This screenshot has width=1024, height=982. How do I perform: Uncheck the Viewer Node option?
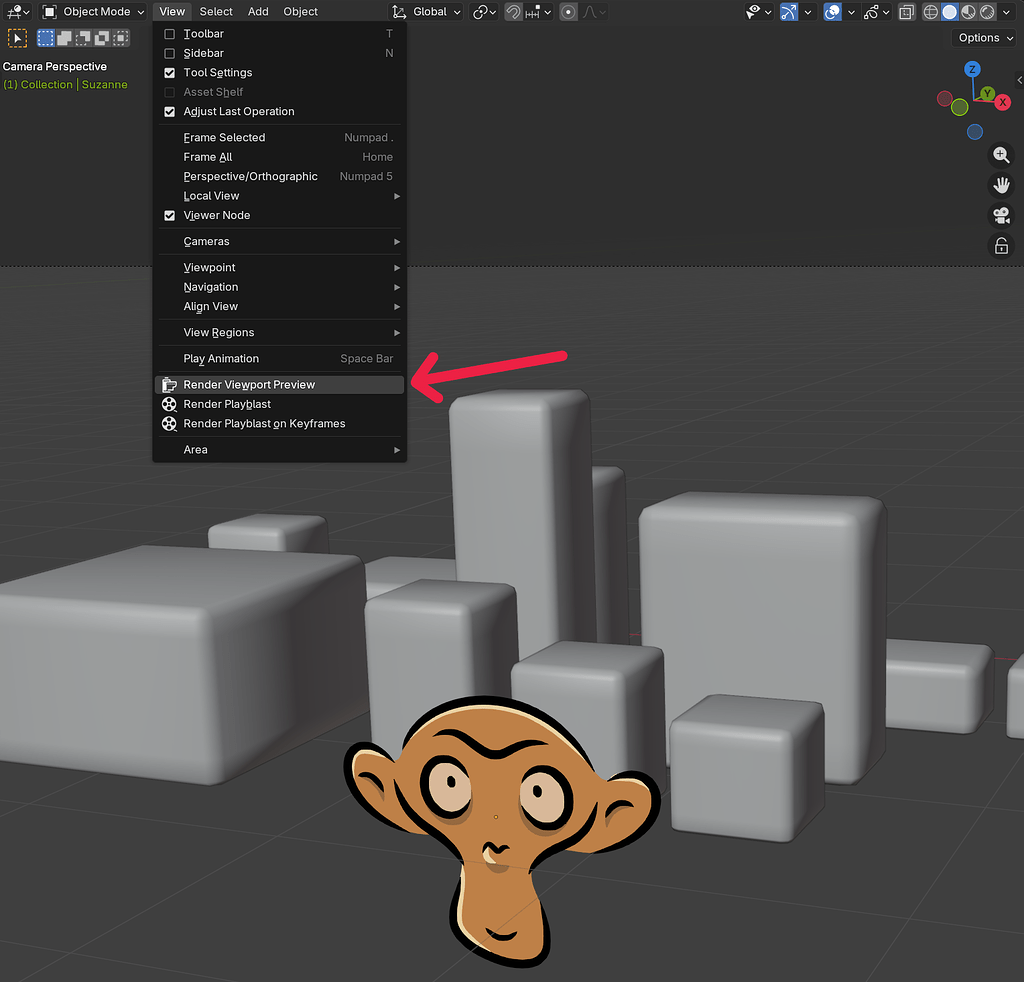click(x=170, y=215)
